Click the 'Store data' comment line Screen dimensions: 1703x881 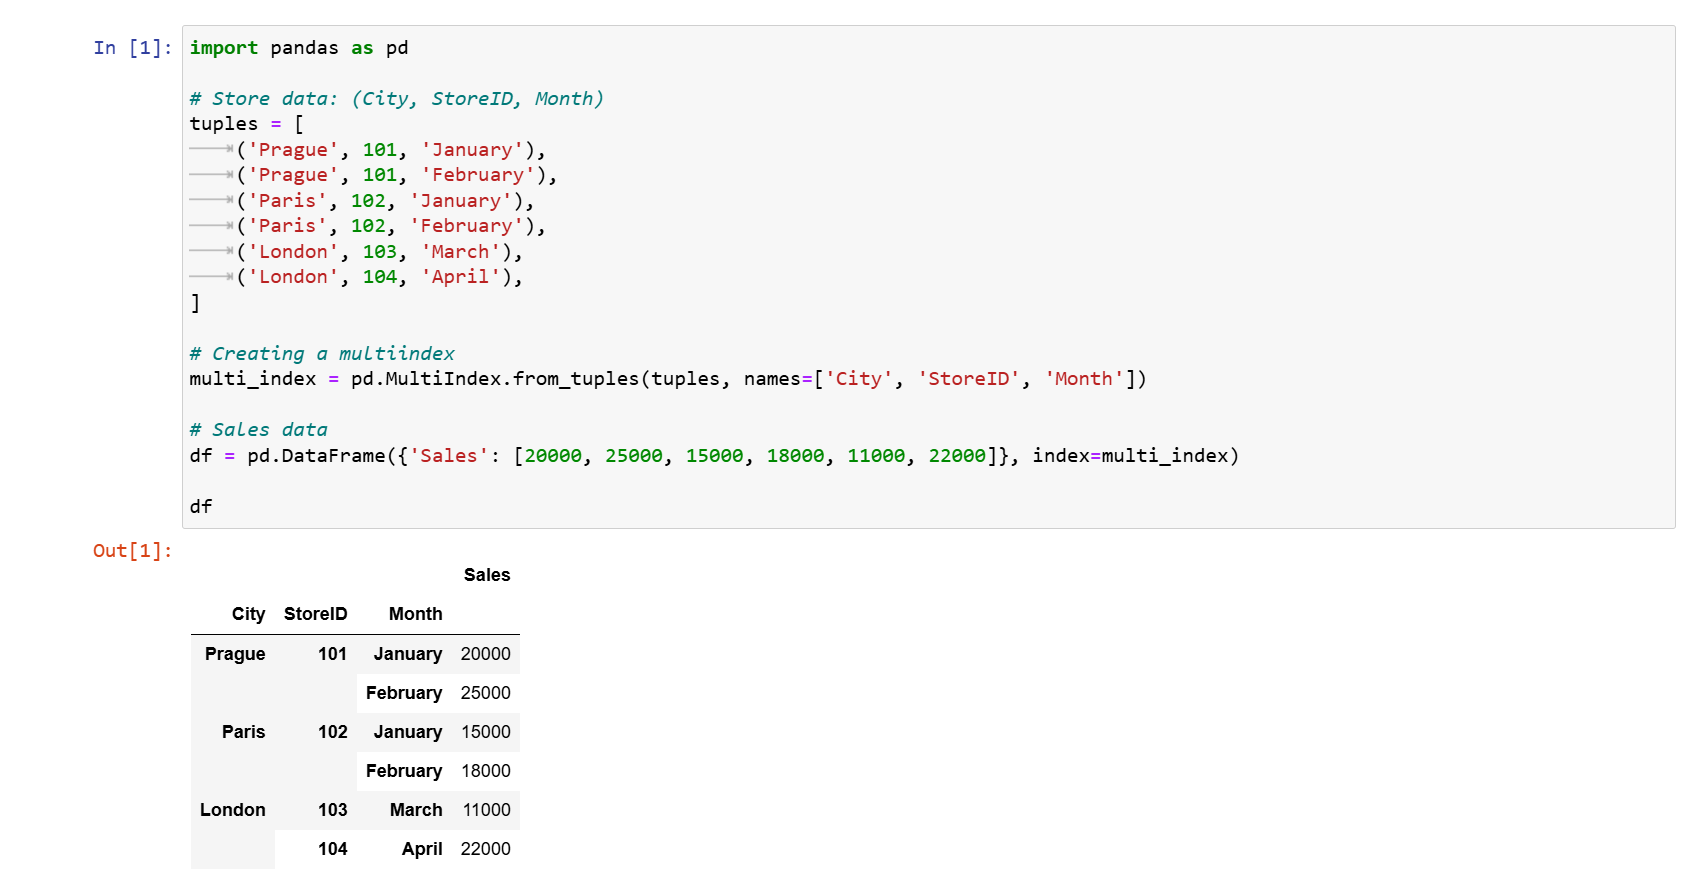[396, 99]
